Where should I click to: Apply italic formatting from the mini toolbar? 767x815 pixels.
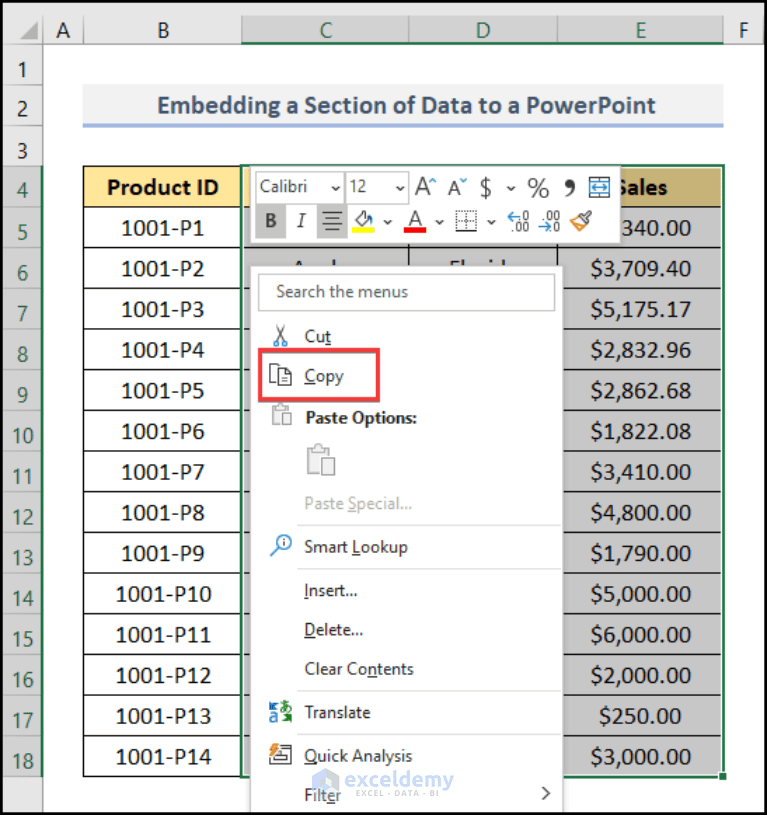click(x=301, y=220)
